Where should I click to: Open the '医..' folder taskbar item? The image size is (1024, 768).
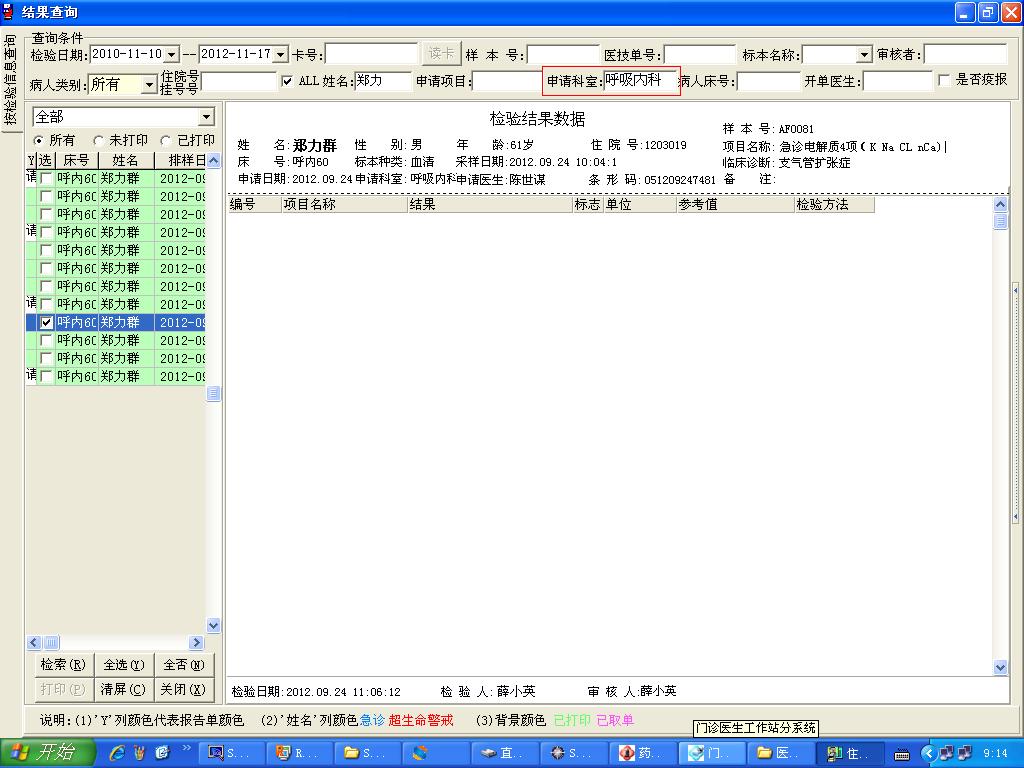tap(779, 753)
